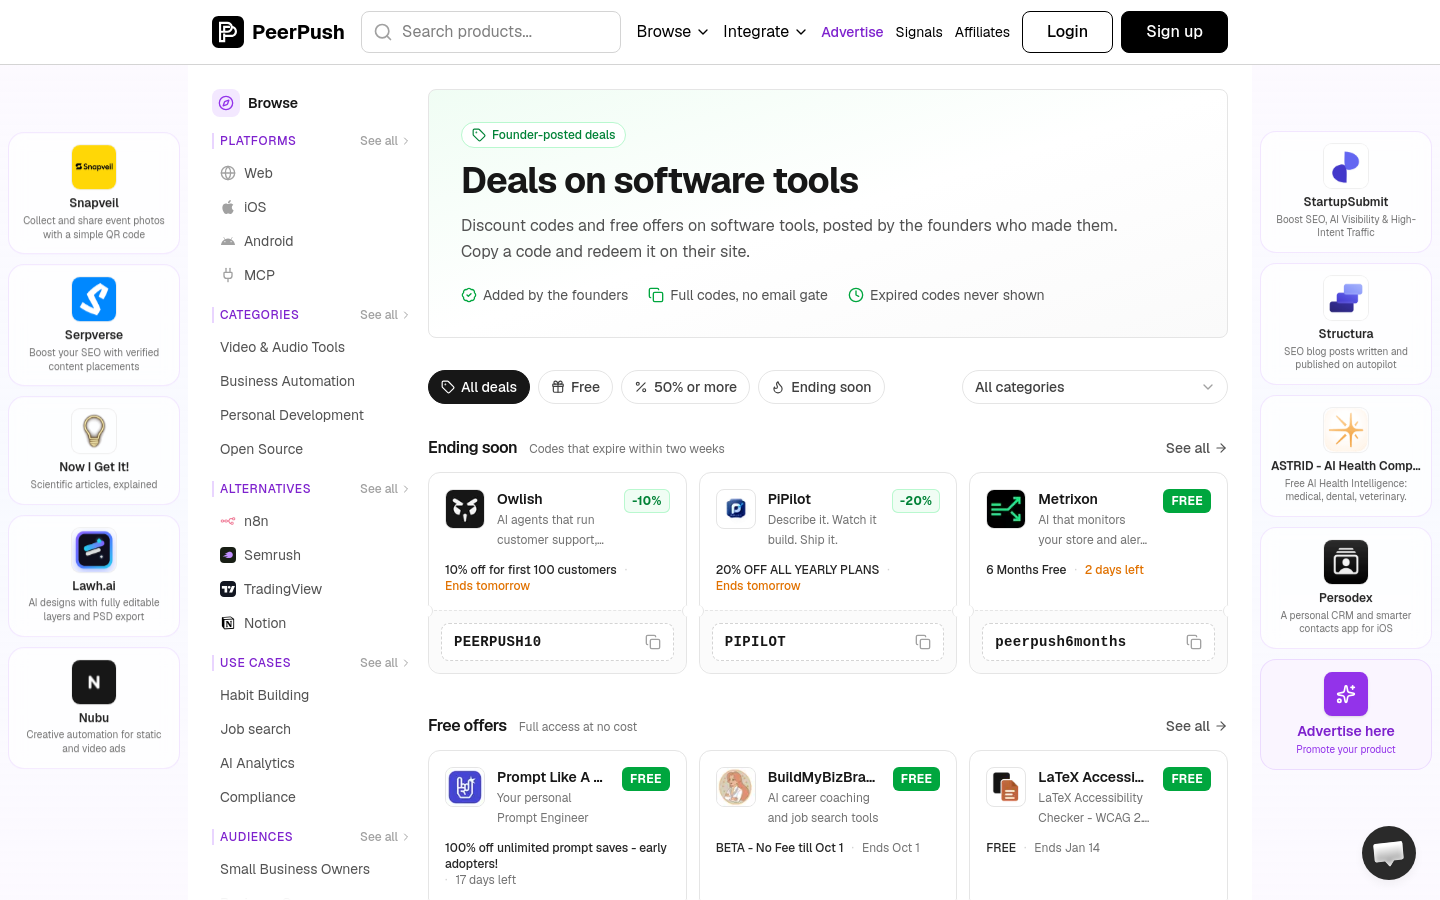Click the Metrixon product logo
This screenshot has width=1440, height=900.
coord(1006,509)
